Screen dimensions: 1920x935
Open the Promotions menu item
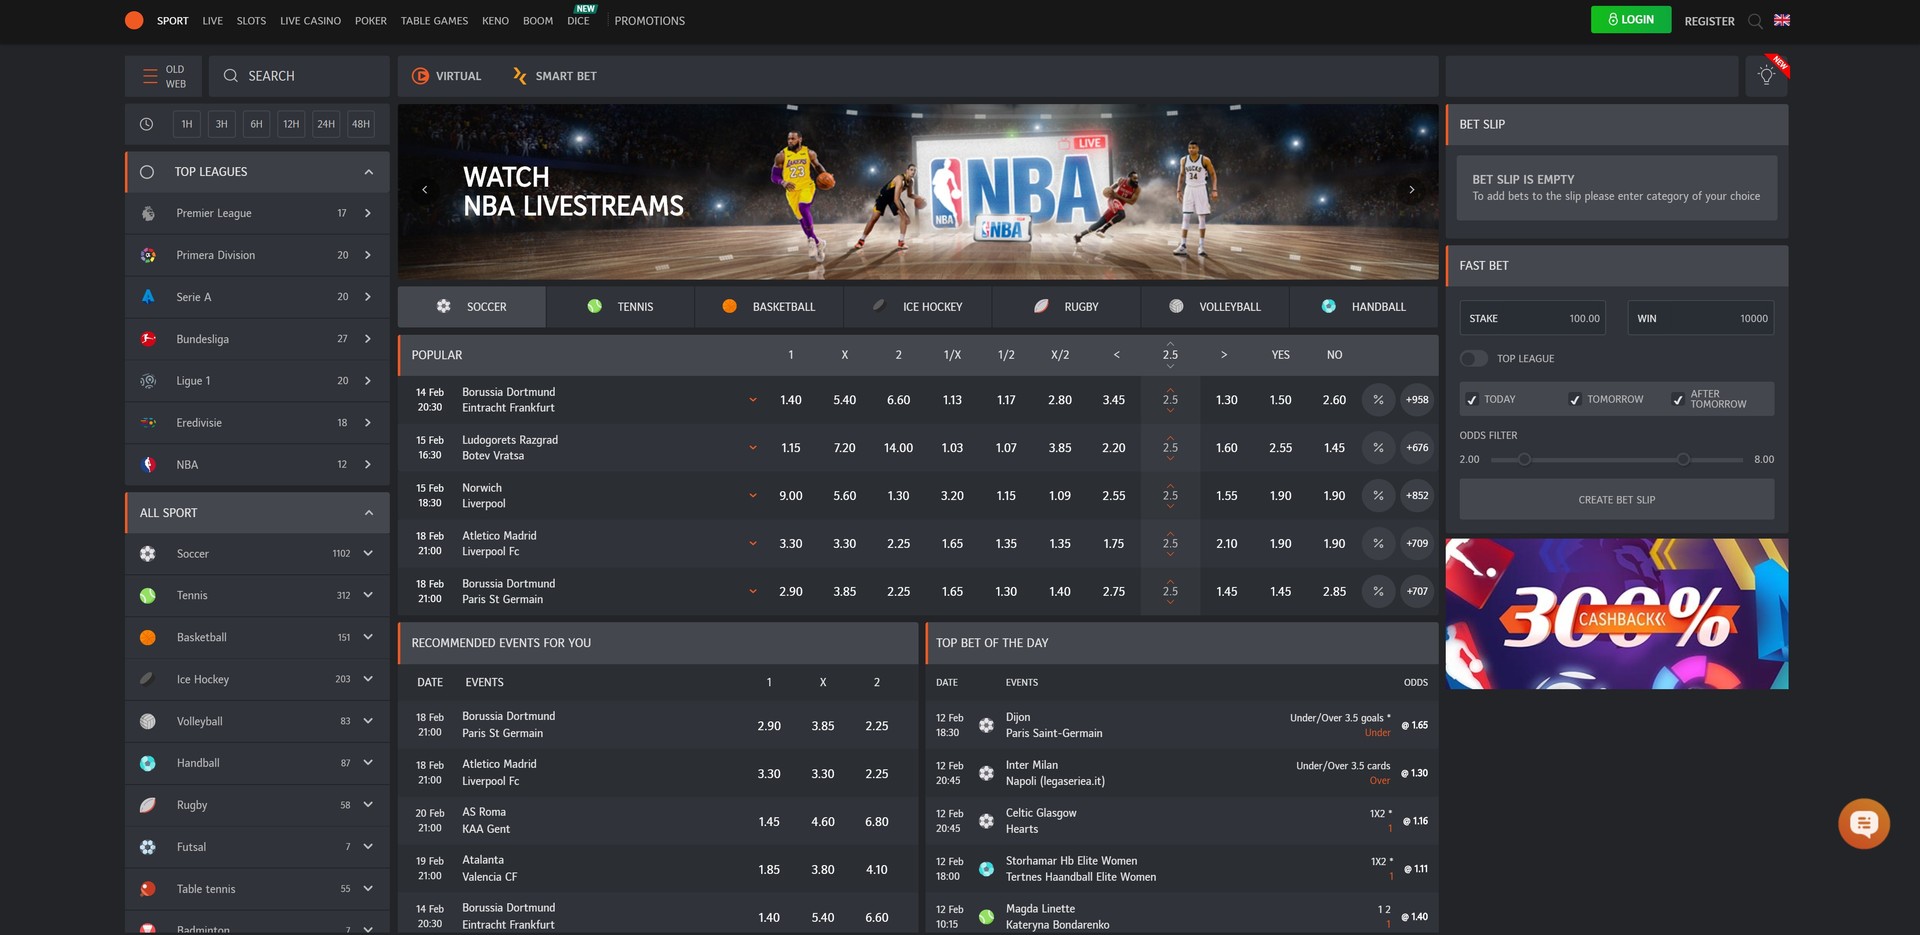650,21
